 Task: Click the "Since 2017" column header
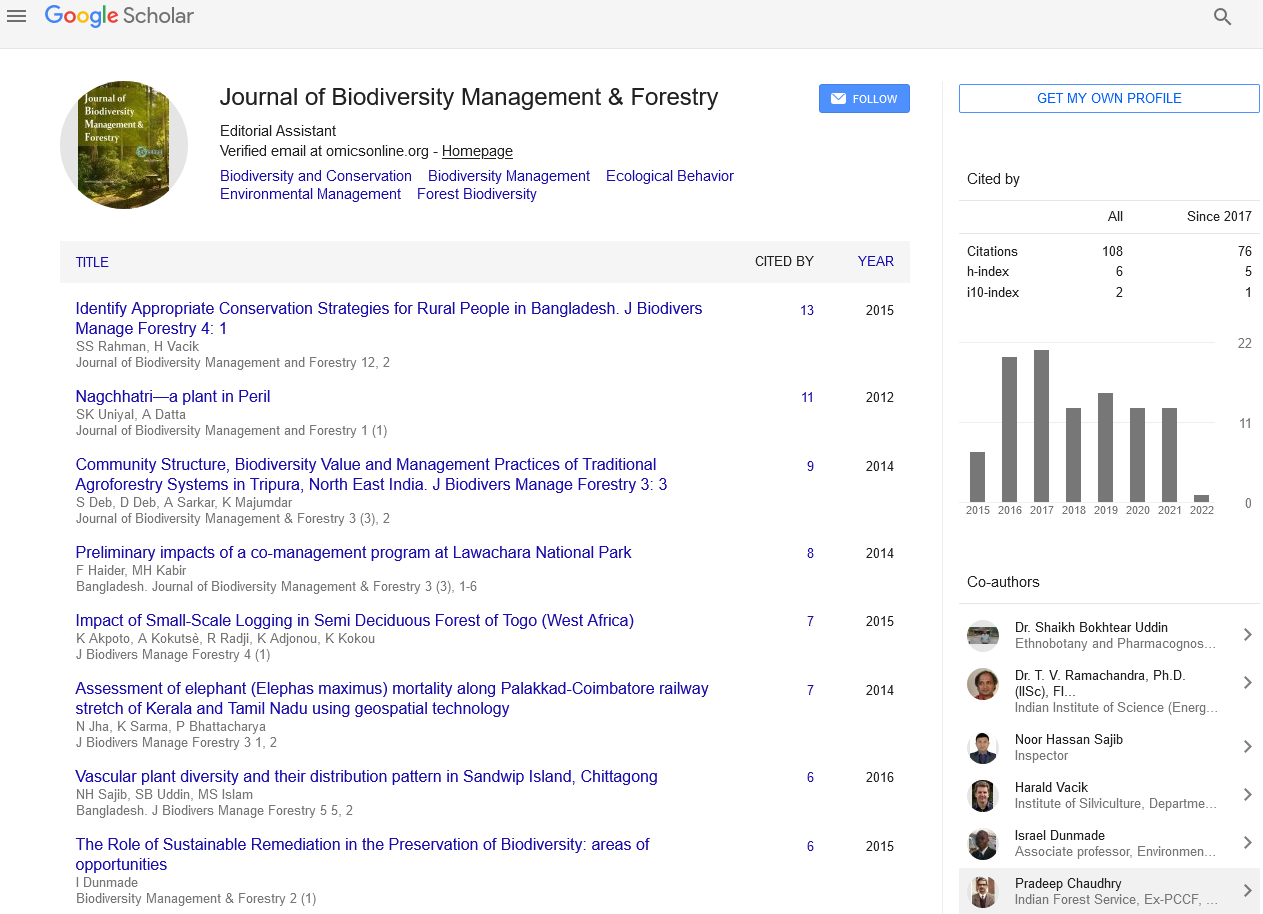pyautogui.click(x=1219, y=216)
